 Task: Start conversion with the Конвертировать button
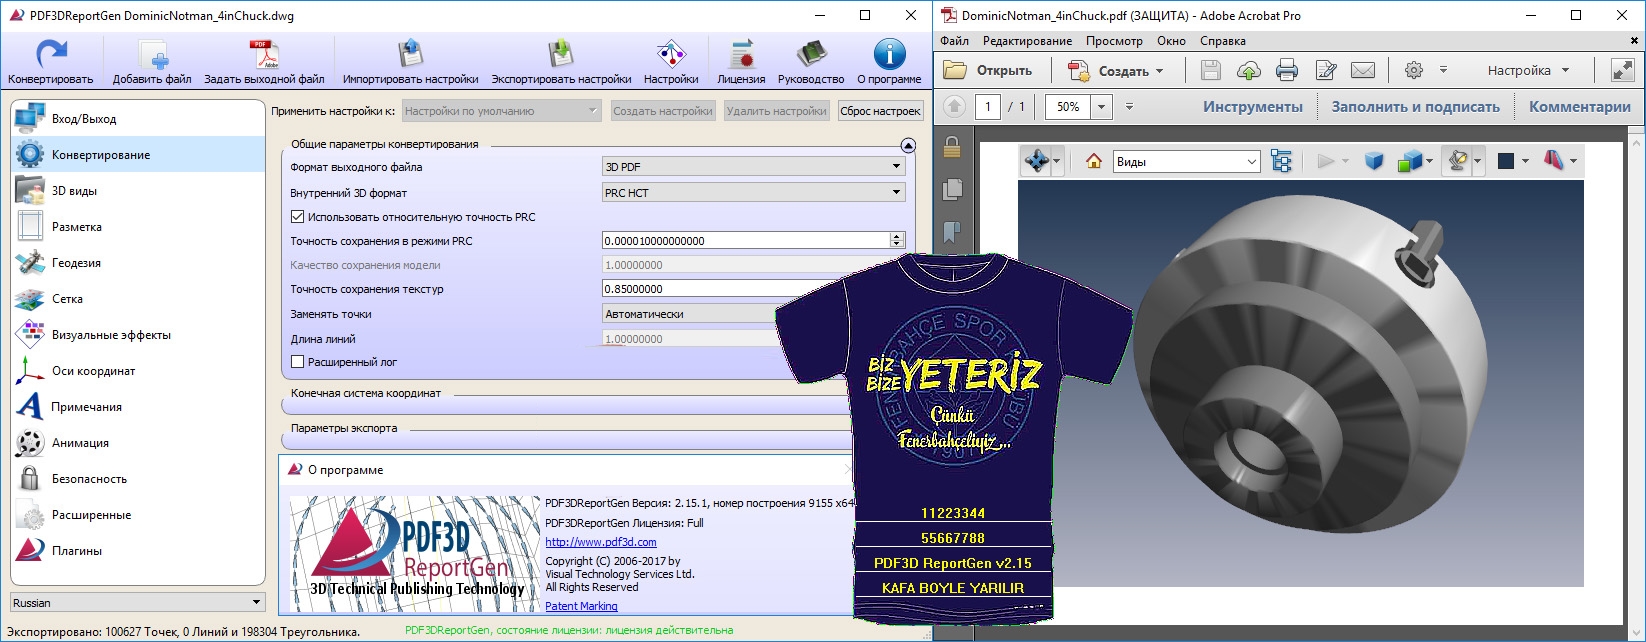(51, 61)
